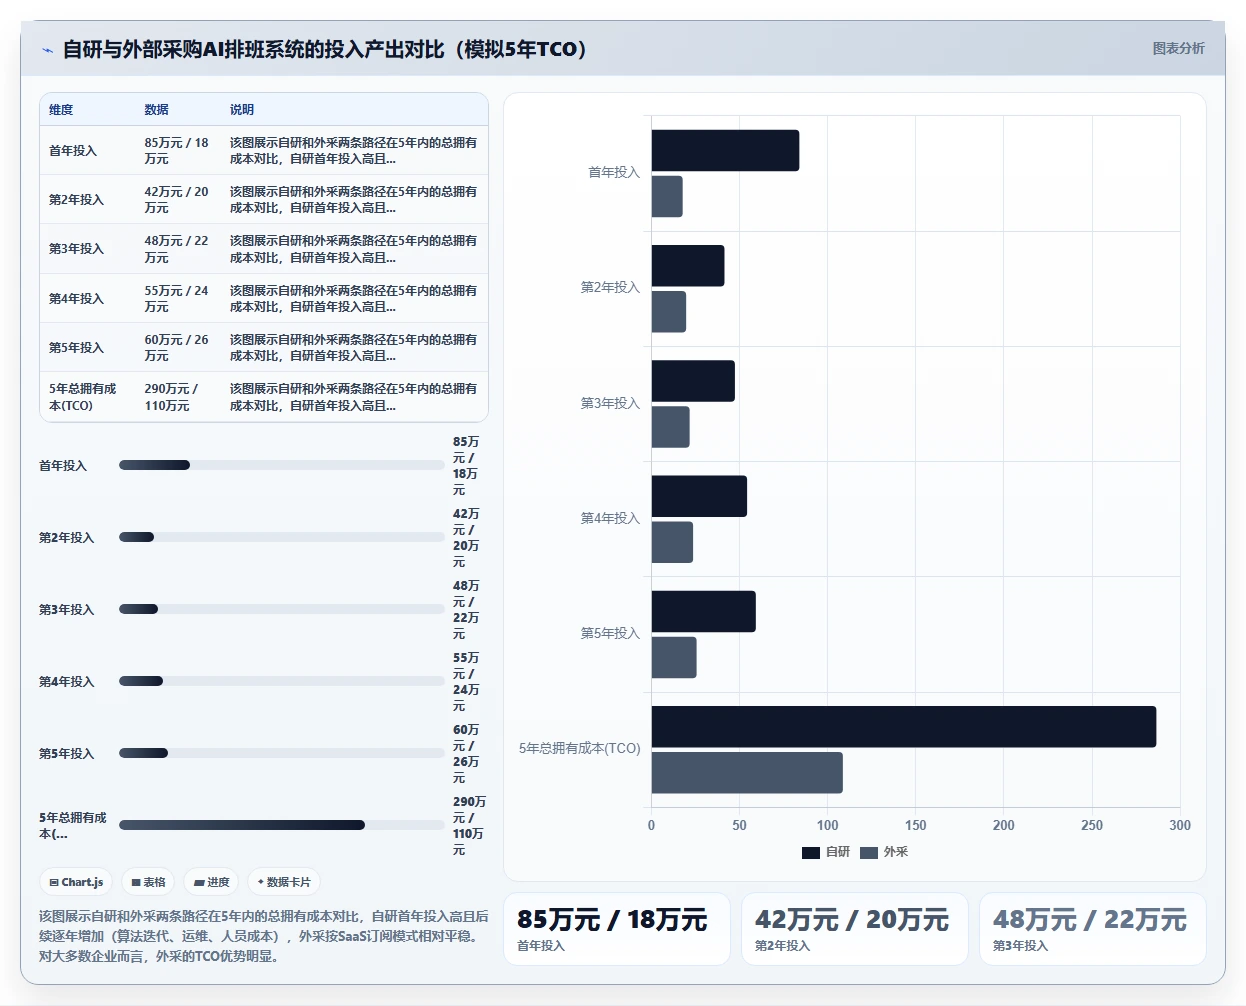
Task: Click the 自研 bar for 第2年投入
Action: click(x=688, y=266)
